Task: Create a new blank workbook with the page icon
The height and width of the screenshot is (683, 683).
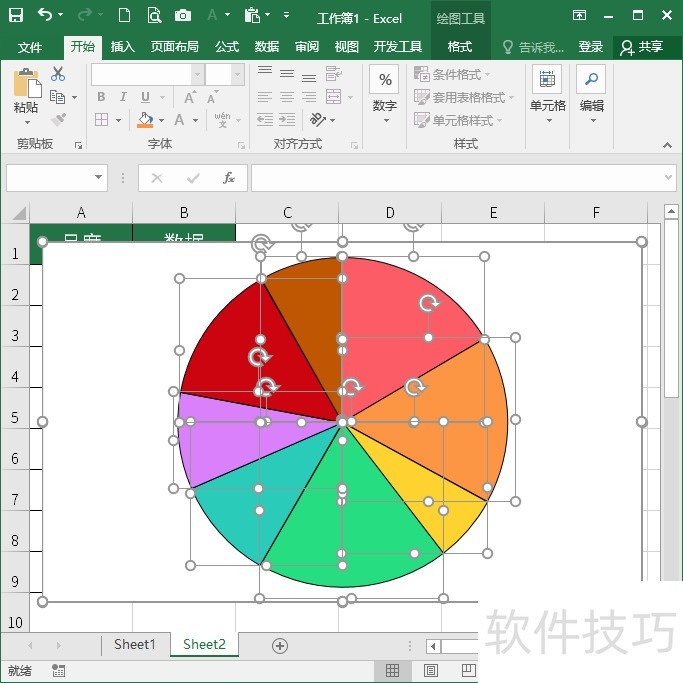Action: [125, 15]
